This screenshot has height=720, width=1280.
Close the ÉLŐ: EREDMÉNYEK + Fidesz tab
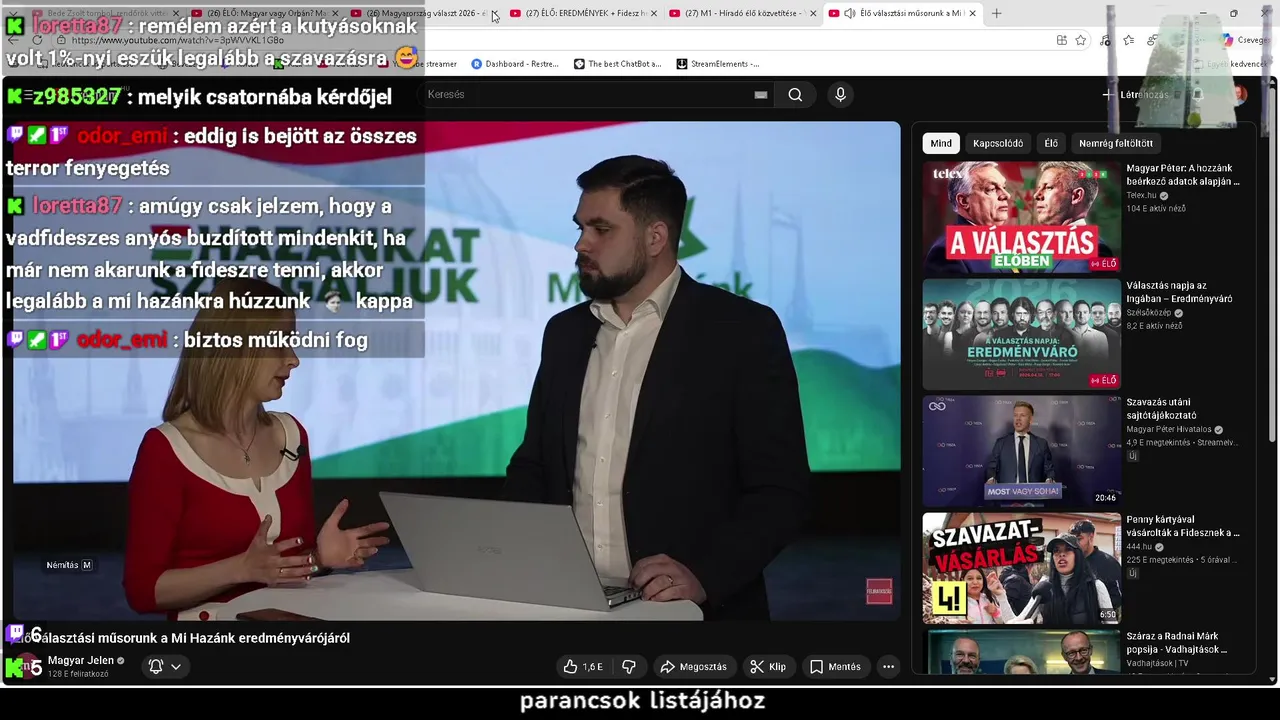coord(654,13)
